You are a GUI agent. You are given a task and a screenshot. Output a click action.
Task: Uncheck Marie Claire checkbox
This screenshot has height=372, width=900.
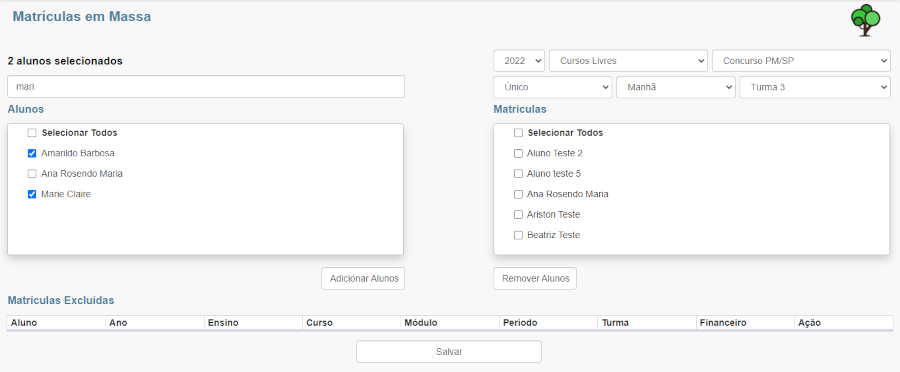pyautogui.click(x=32, y=194)
